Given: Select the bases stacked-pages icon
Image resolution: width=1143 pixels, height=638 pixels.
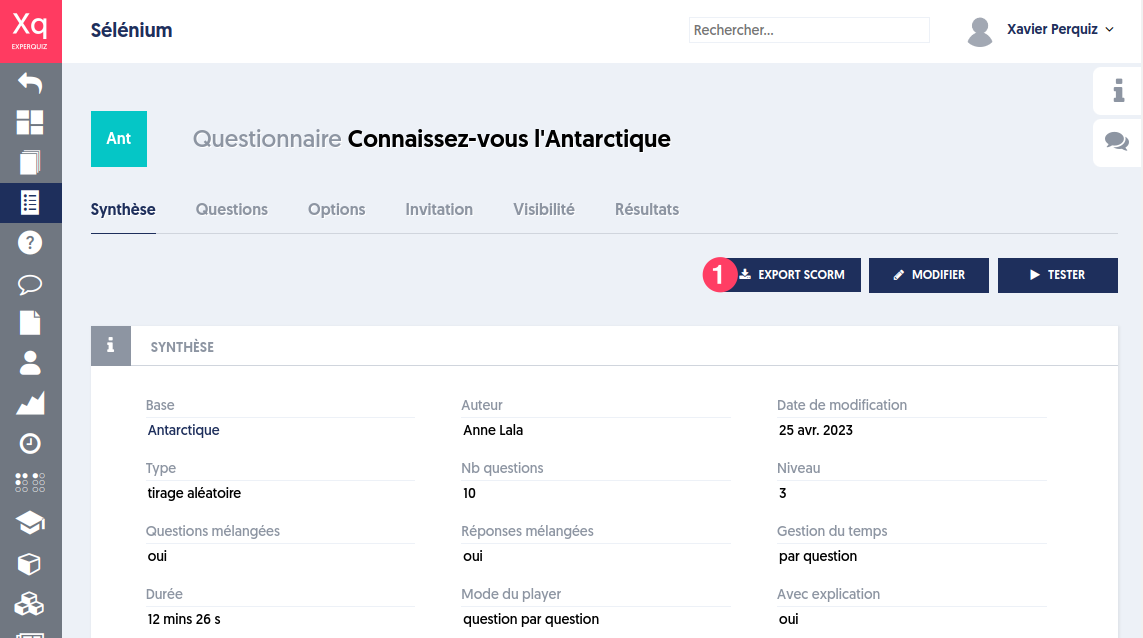Looking at the screenshot, I should (x=30, y=161).
